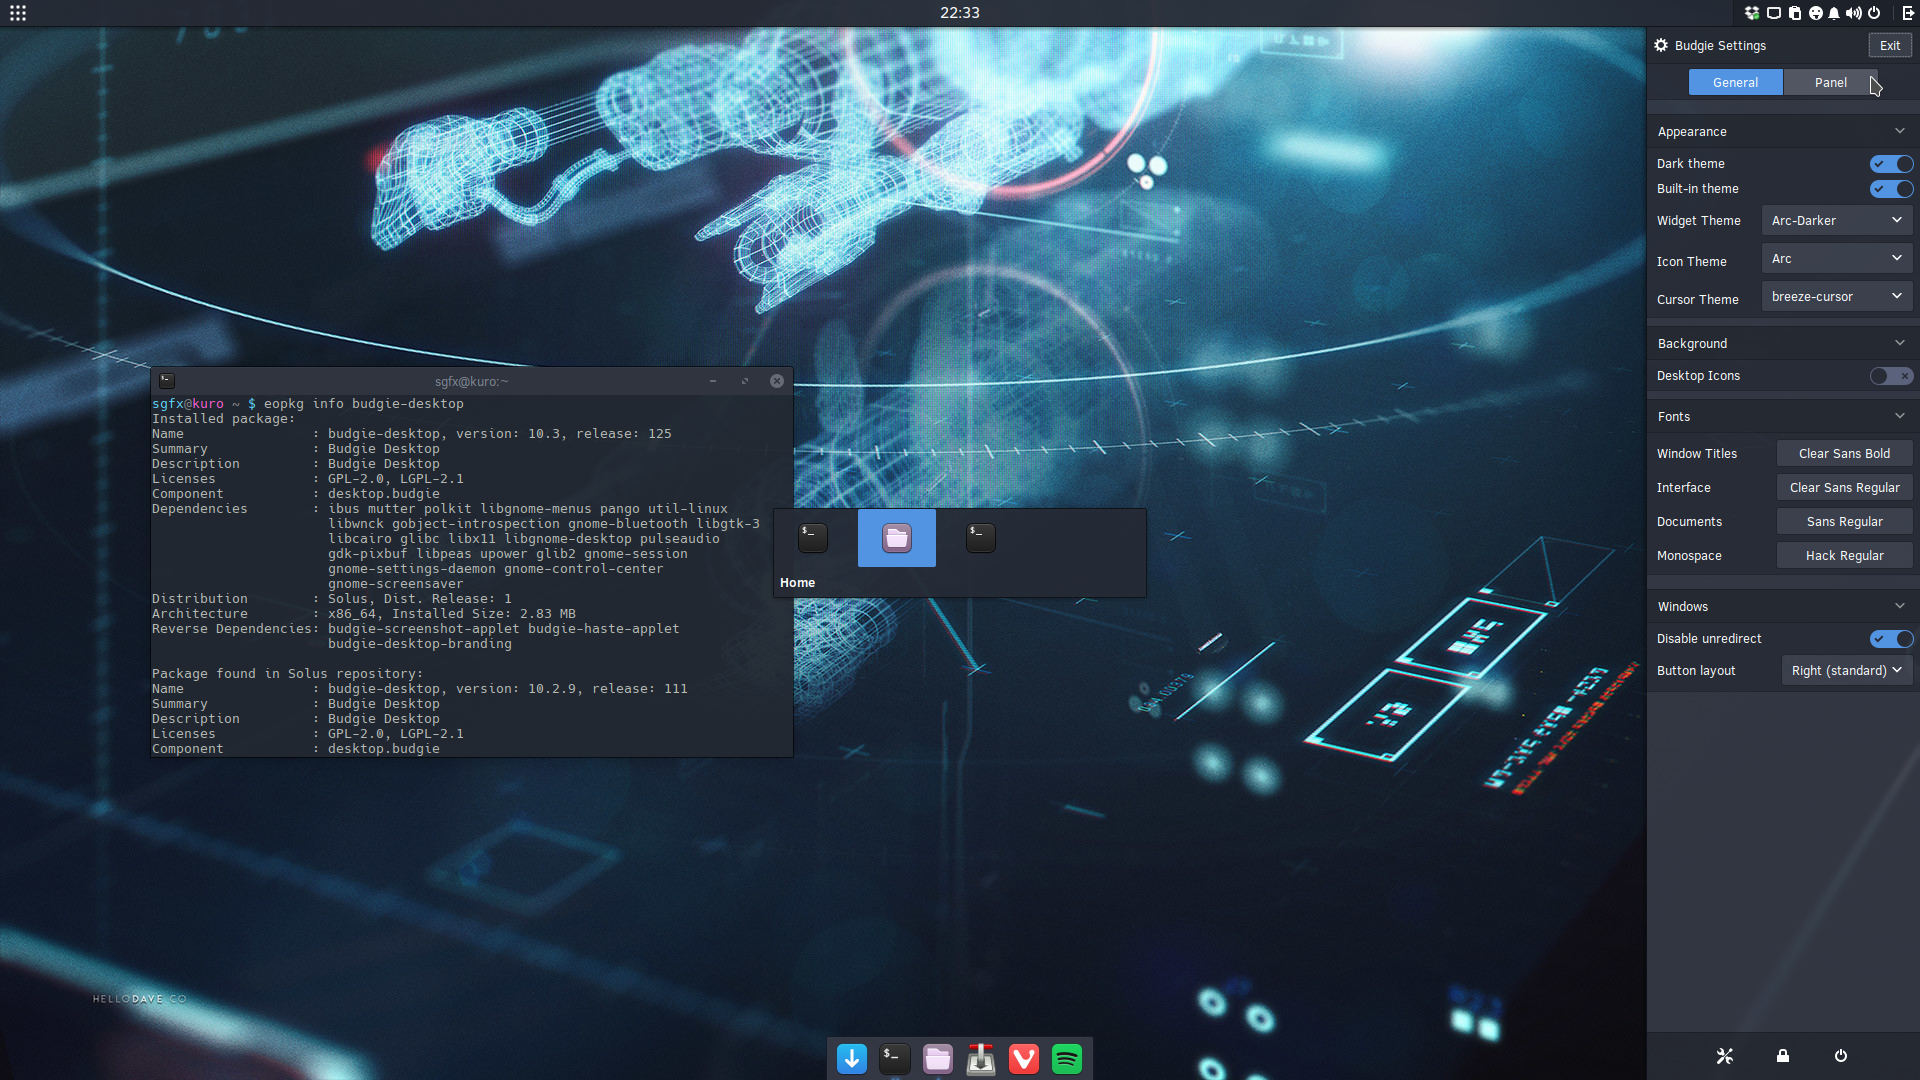Image resolution: width=1920 pixels, height=1080 pixels.
Task: Toggle the Built-in theme switch
Action: 1891,189
